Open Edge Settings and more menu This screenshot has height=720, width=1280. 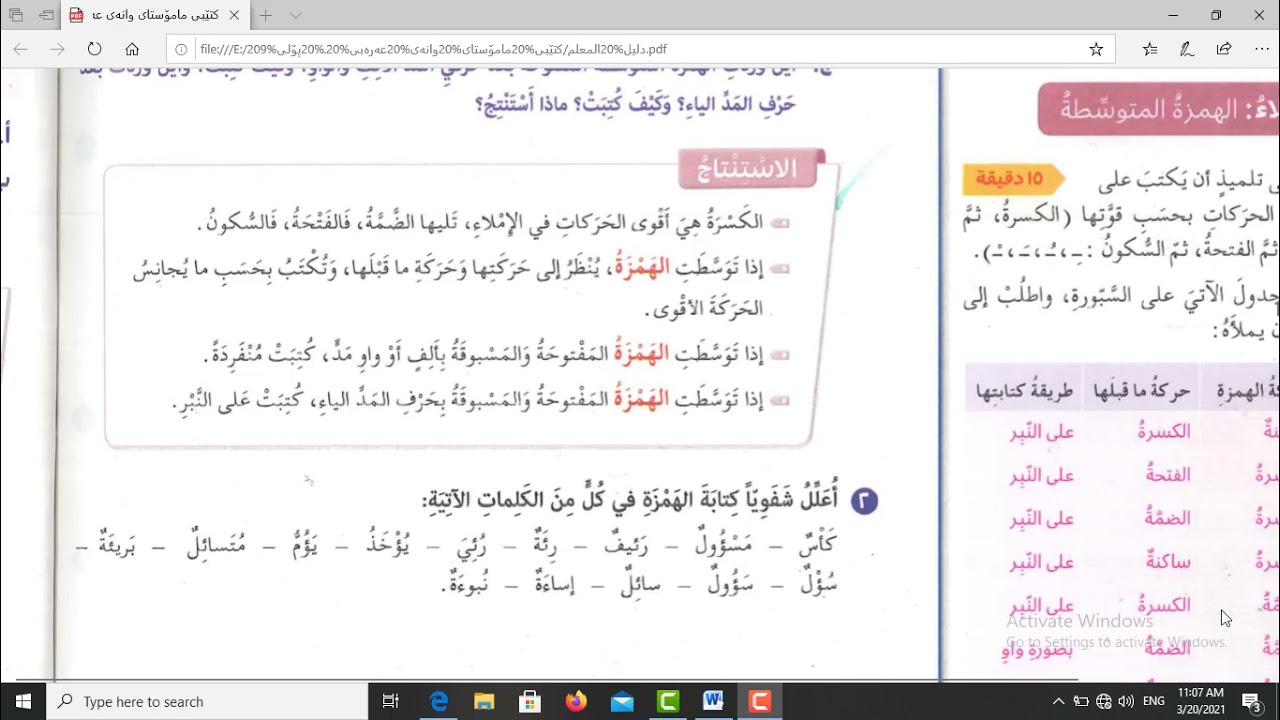click(x=1260, y=49)
